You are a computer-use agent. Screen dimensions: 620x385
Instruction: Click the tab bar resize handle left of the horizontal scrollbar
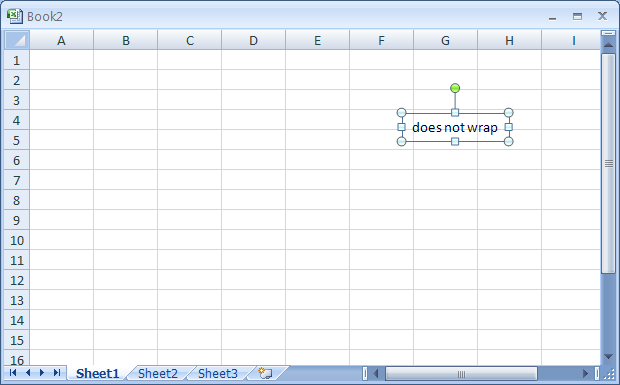tap(365, 373)
